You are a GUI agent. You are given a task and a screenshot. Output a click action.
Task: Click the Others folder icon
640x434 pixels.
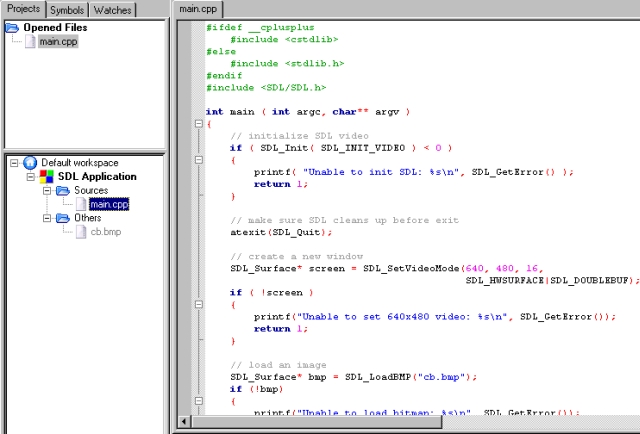pos(65,218)
